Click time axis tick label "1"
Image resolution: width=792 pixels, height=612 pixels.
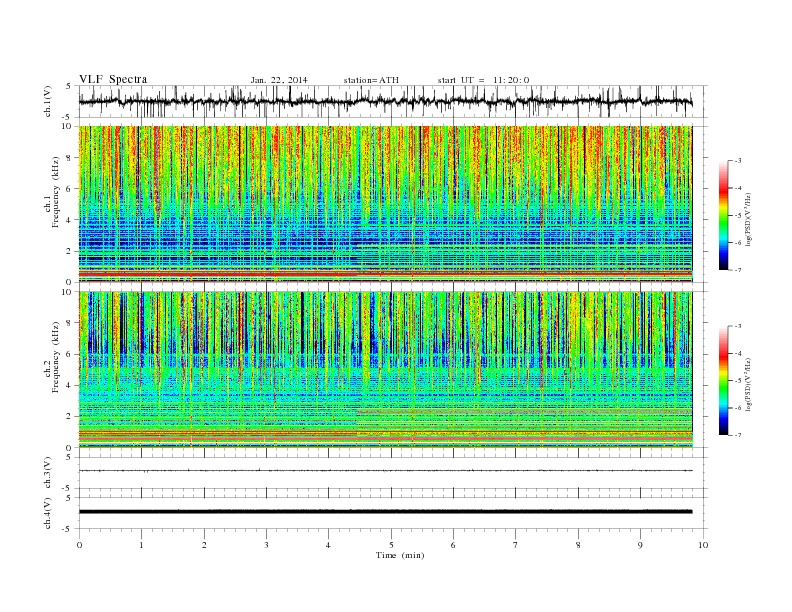pos(141,545)
